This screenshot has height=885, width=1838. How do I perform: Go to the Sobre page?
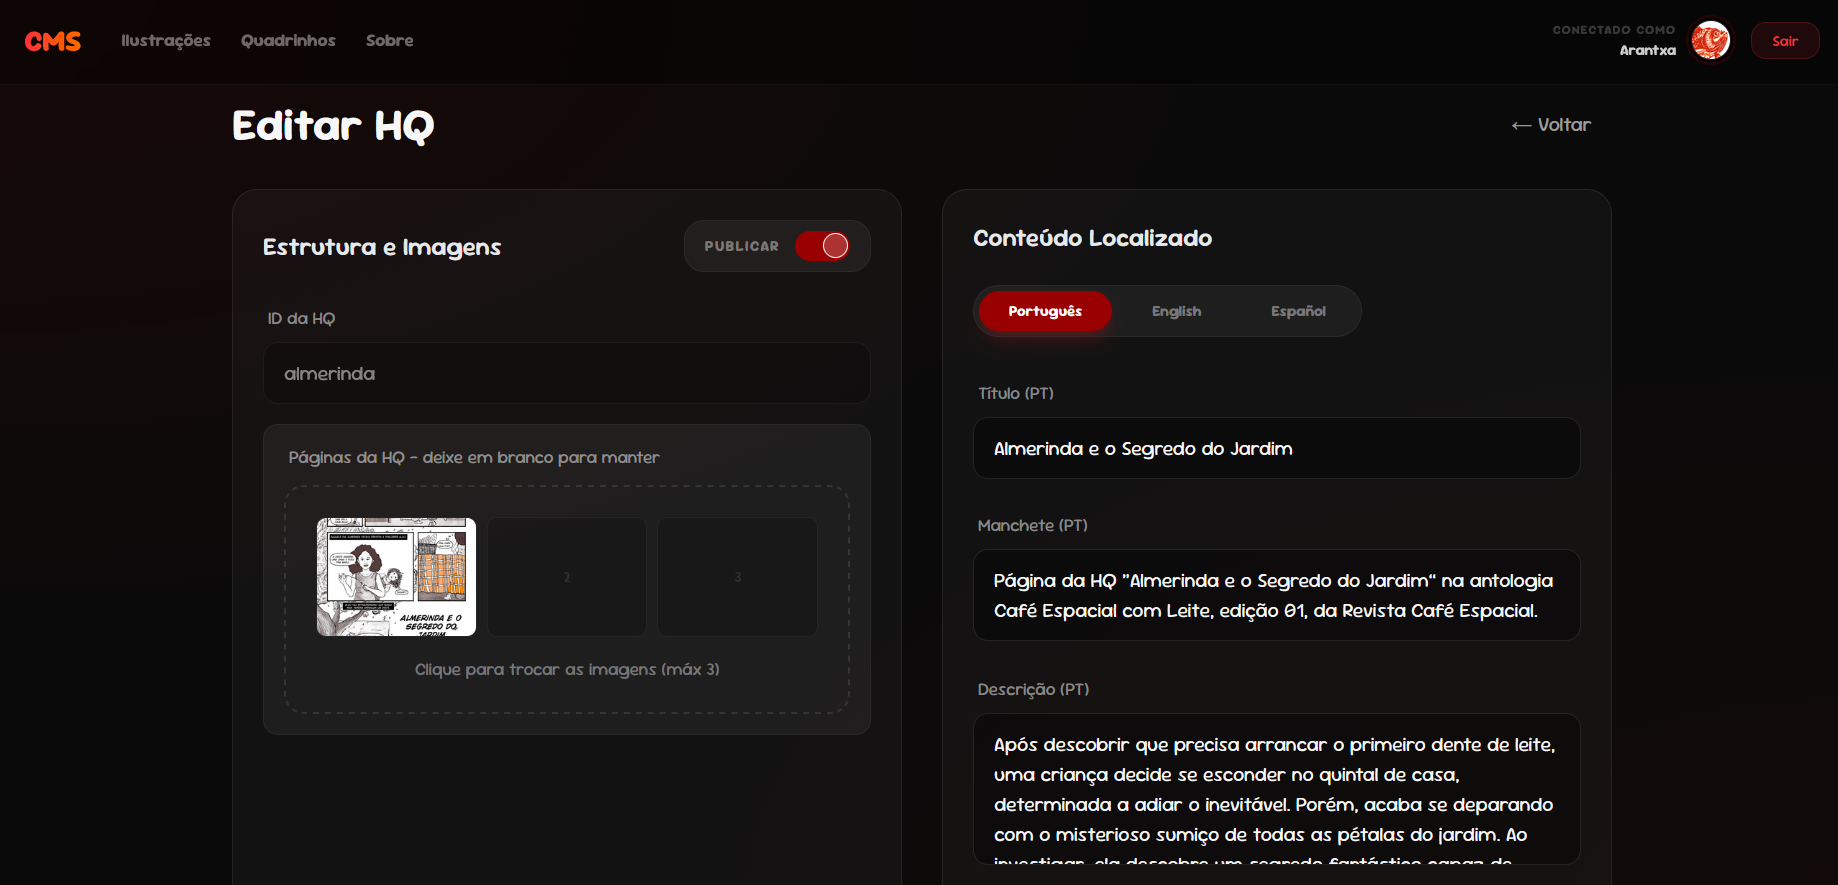tap(389, 41)
